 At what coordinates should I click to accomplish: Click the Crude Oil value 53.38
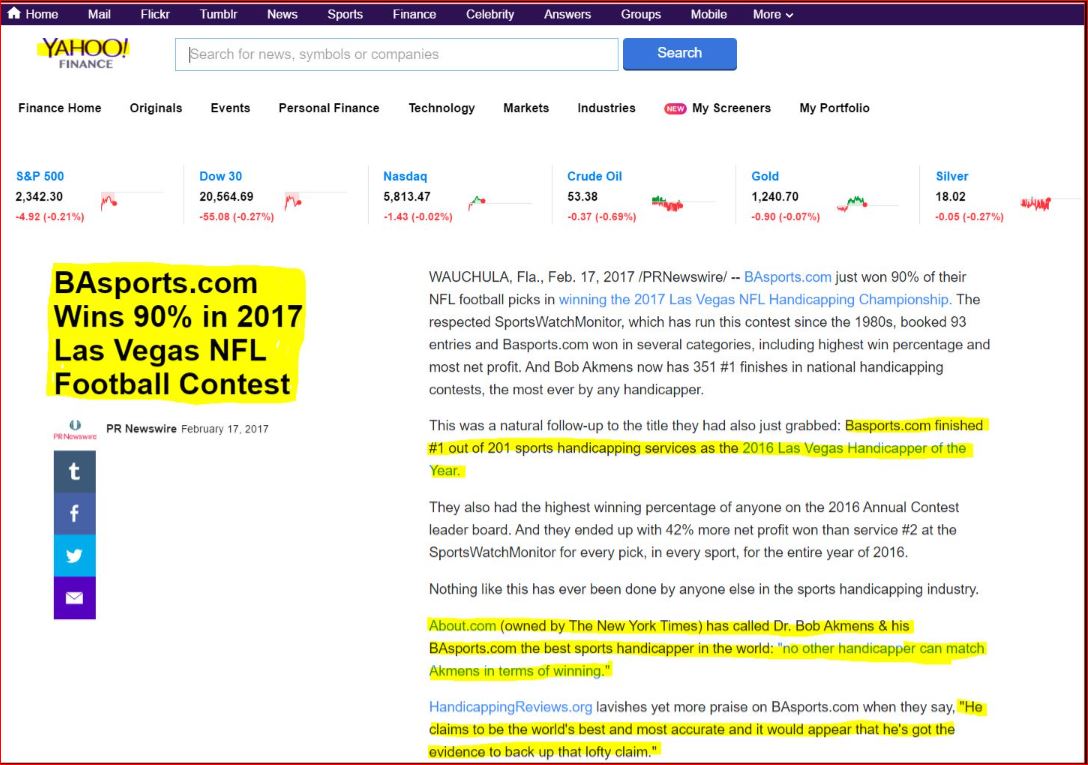click(x=582, y=197)
